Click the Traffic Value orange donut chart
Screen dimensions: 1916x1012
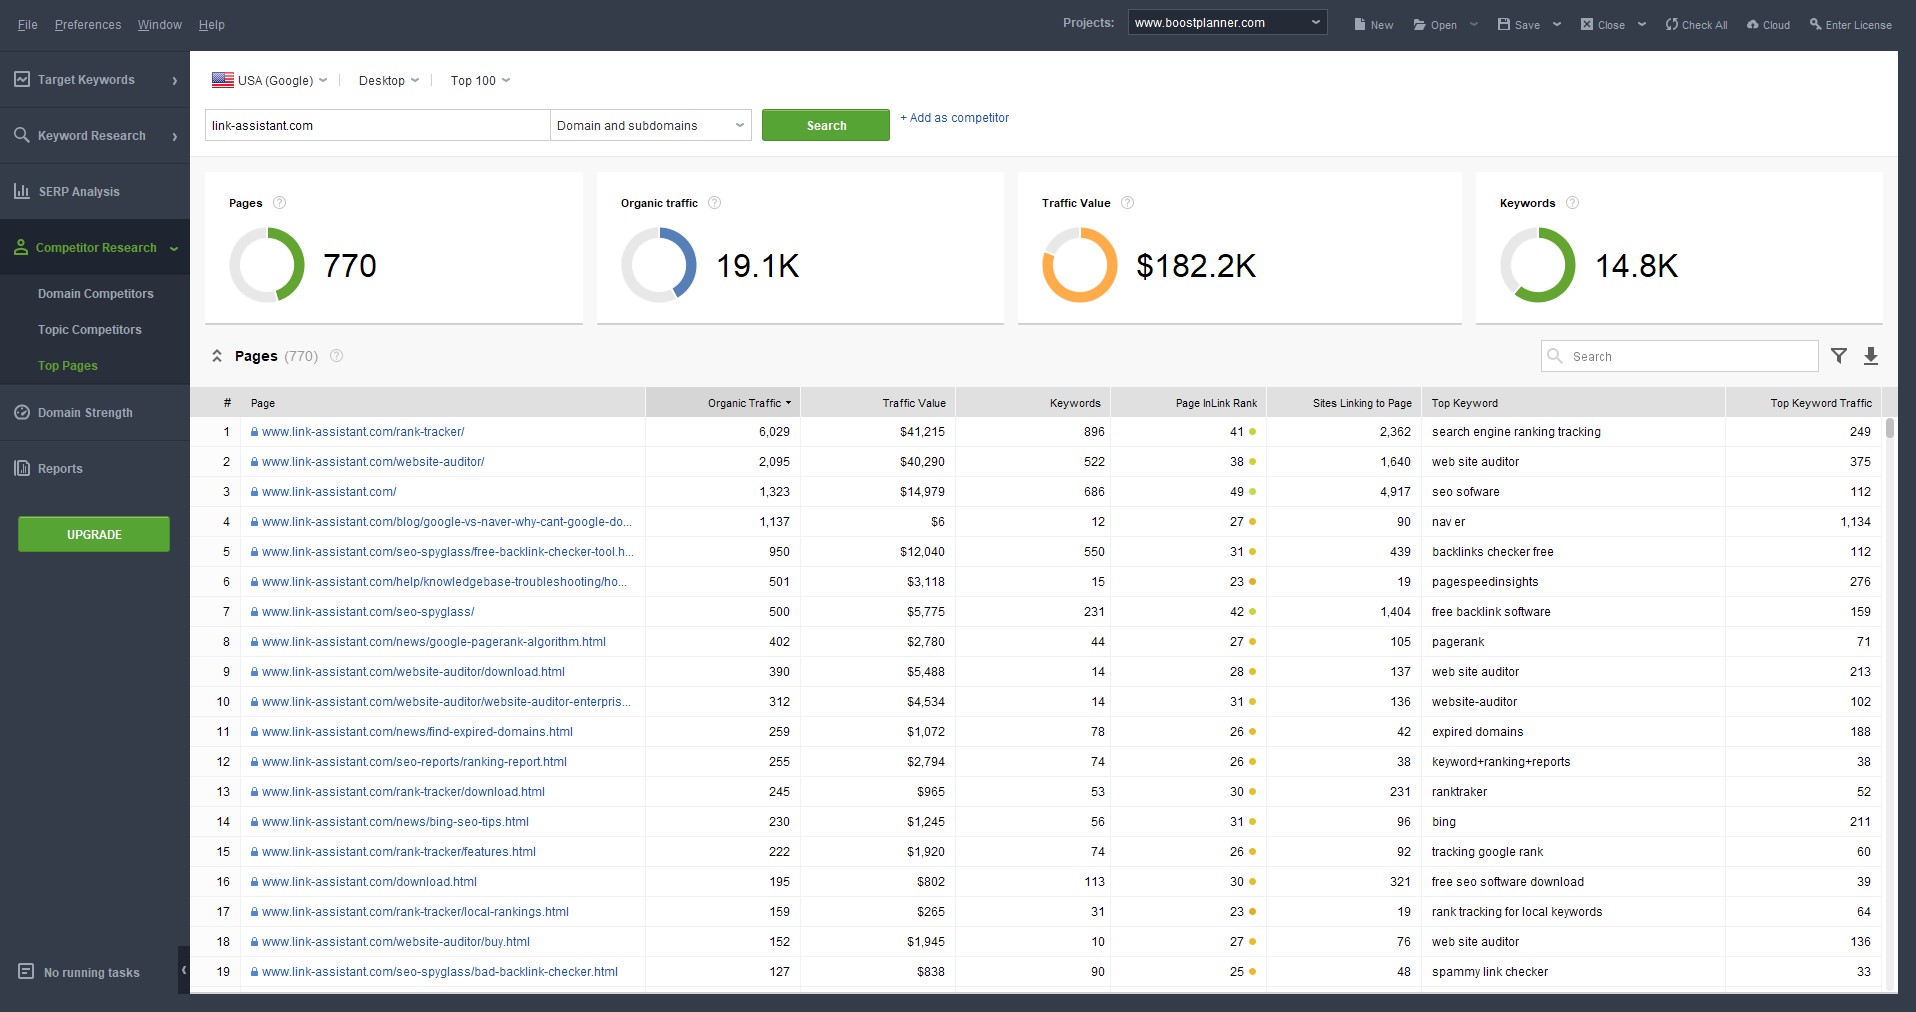1080,265
